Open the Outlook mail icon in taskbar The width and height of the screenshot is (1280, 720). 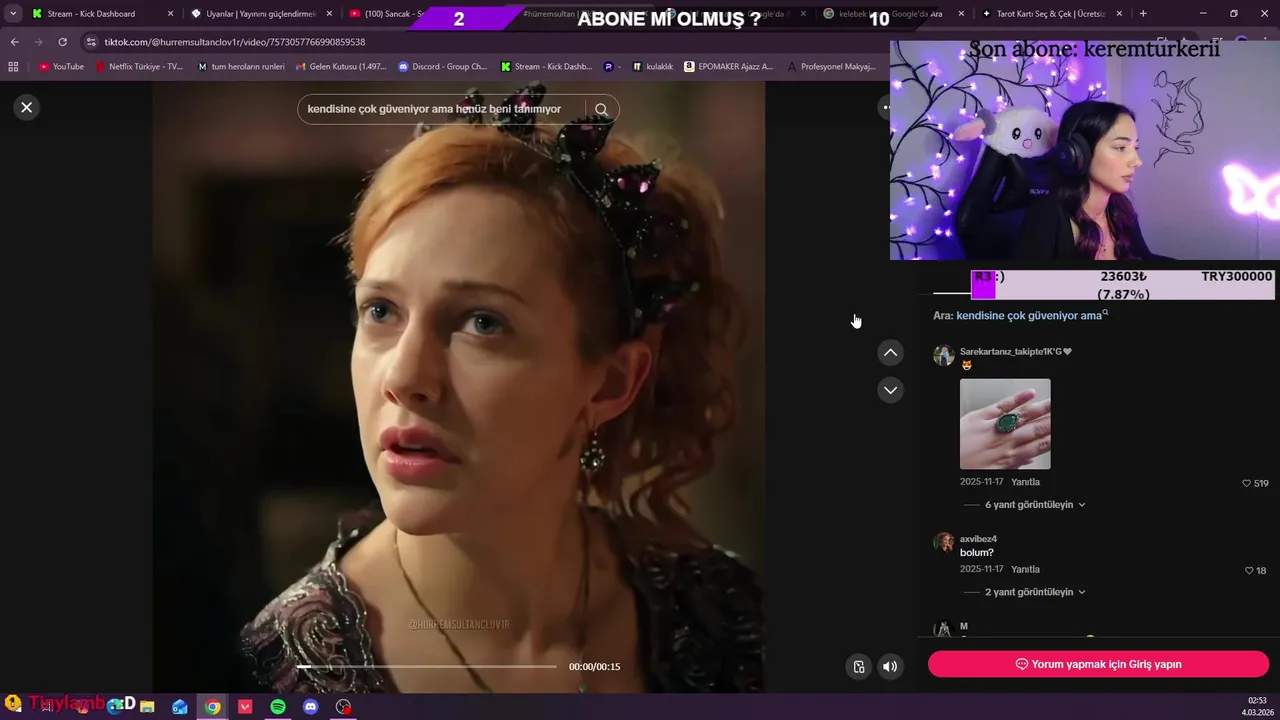click(180, 707)
